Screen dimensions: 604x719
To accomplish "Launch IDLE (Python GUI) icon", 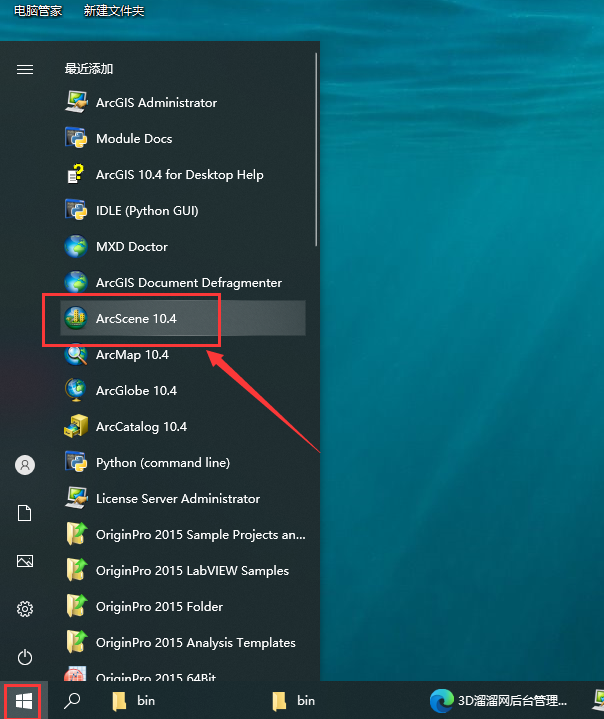I will tap(76, 210).
